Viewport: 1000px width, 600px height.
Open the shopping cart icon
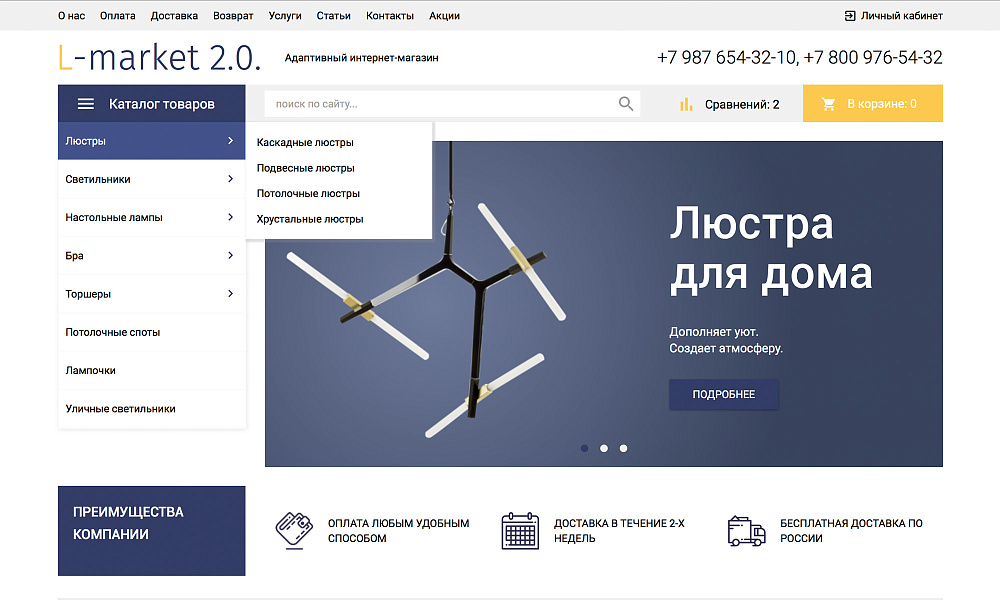(826, 103)
